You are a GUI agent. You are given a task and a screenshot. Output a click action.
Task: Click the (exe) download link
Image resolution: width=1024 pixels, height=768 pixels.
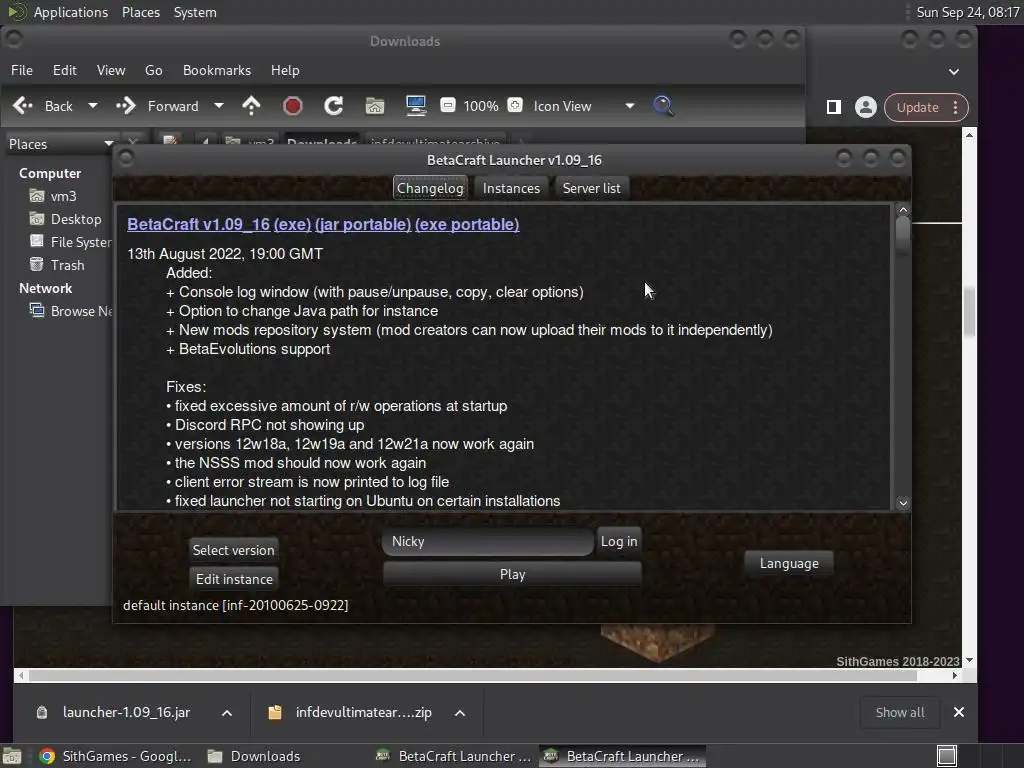(x=293, y=224)
